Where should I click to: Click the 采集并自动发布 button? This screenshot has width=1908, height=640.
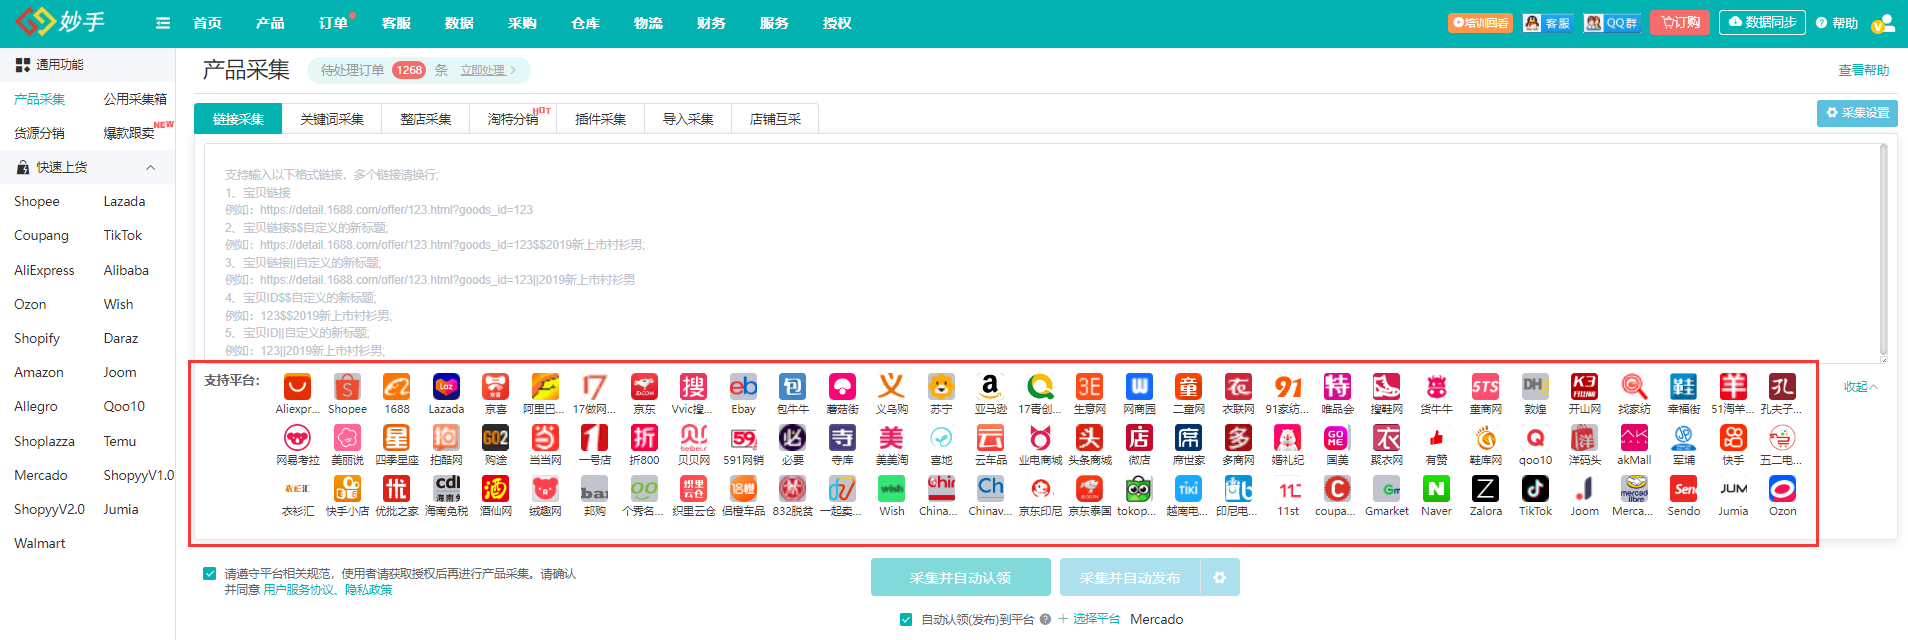coord(1130,577)
